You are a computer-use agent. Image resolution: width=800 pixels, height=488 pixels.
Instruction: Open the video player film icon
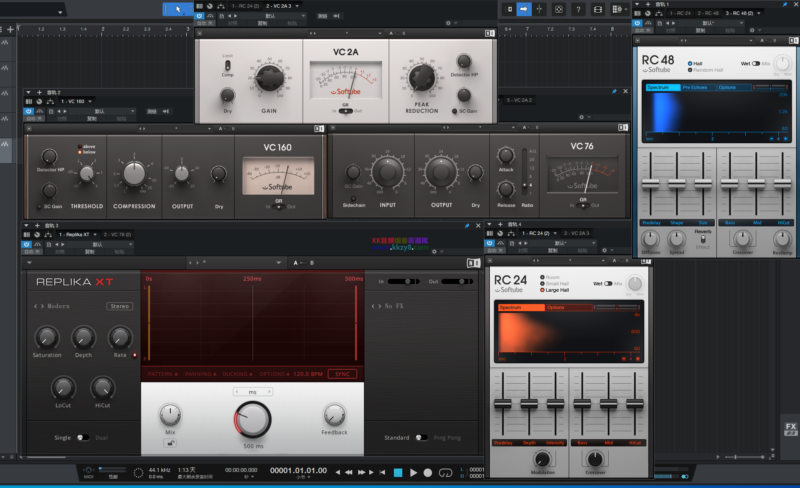(597, 9)
